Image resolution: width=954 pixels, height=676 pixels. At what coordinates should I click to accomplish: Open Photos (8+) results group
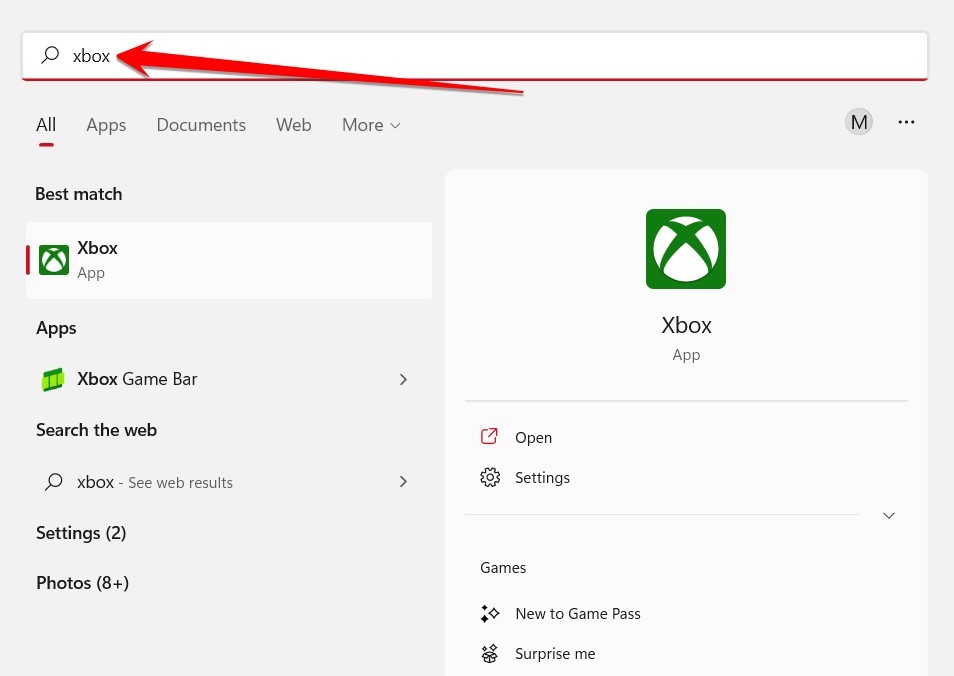(x=82, y=583)
